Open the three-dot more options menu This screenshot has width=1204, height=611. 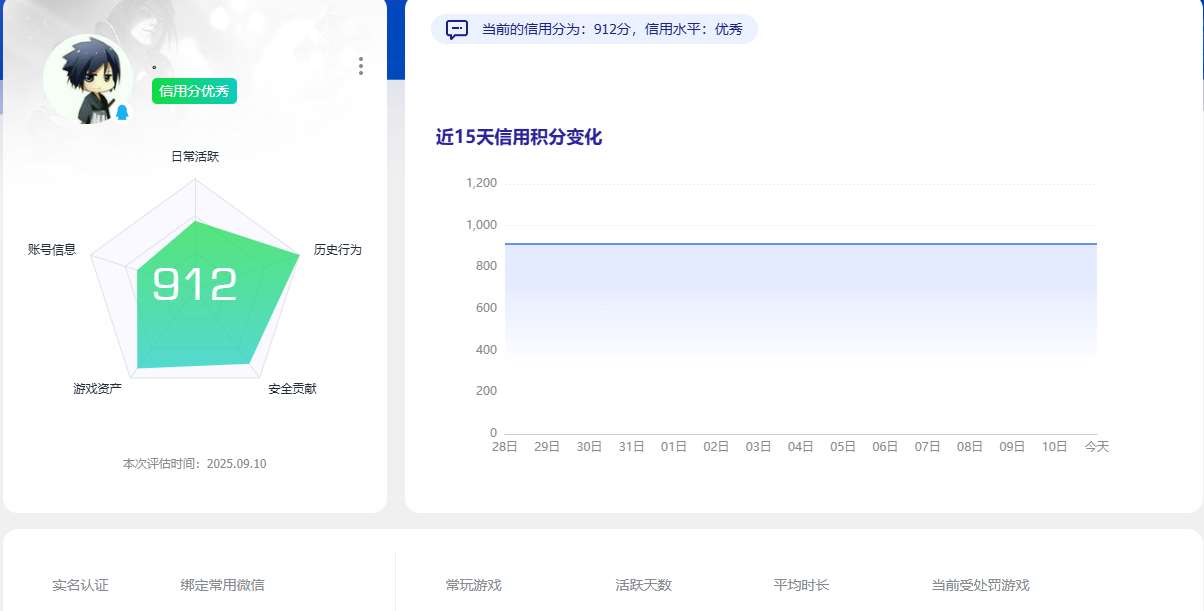pyautogui.click(x=361, y=66)
